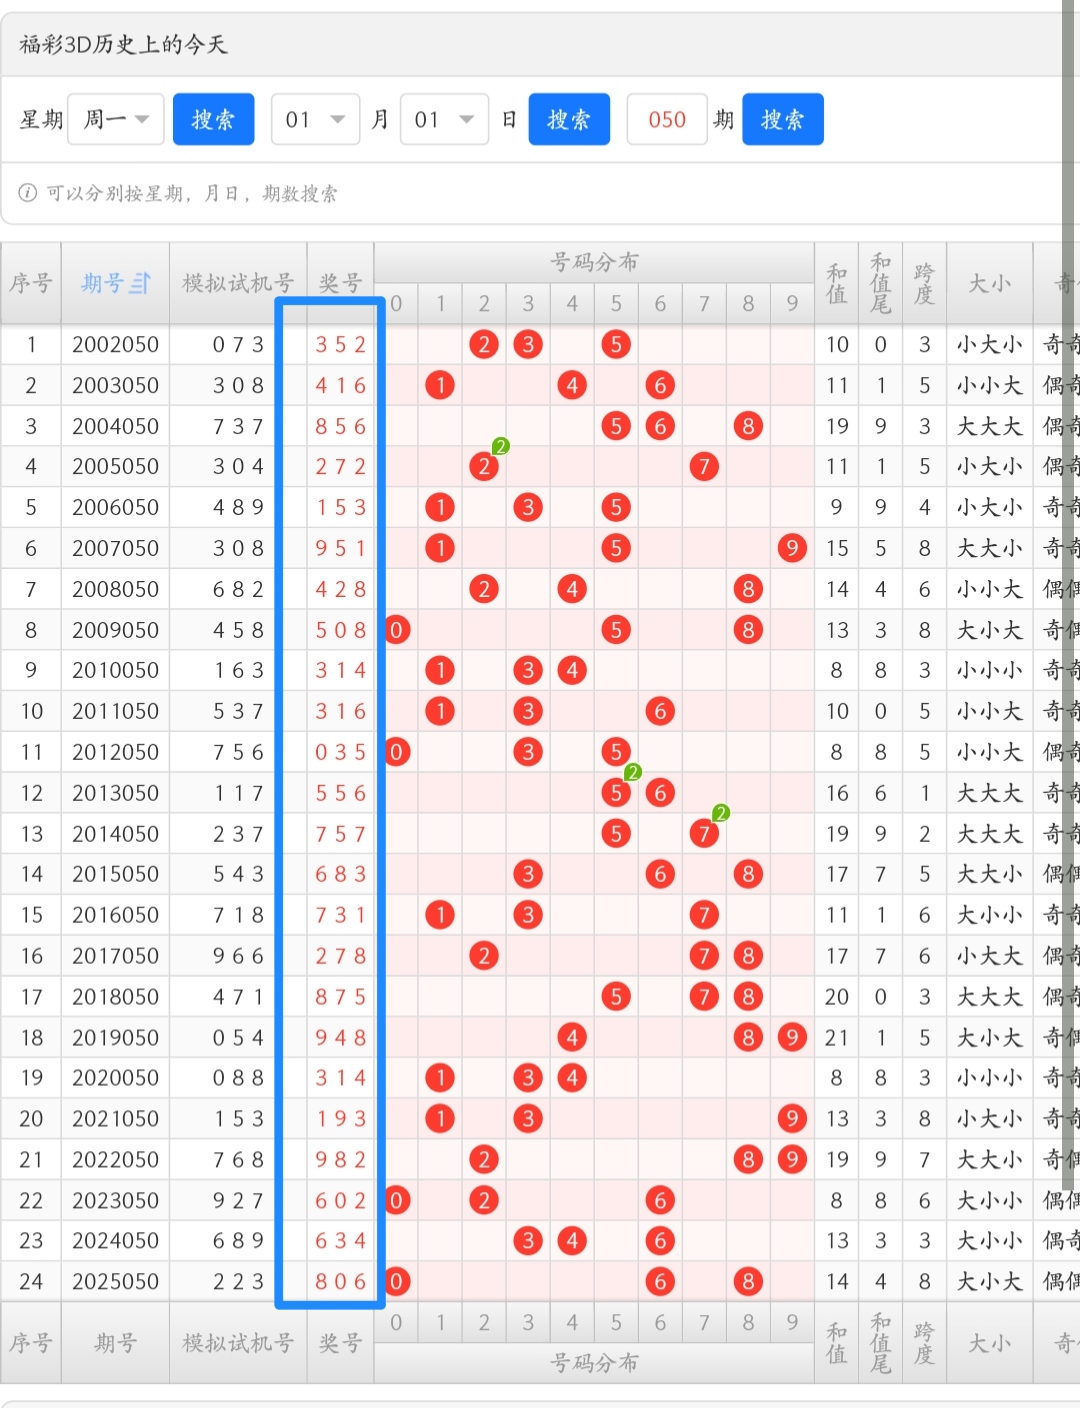The width and height of the screenshot is (1080, 1408).
Task: Open the month dropdown showing 01
Action: 315,119
